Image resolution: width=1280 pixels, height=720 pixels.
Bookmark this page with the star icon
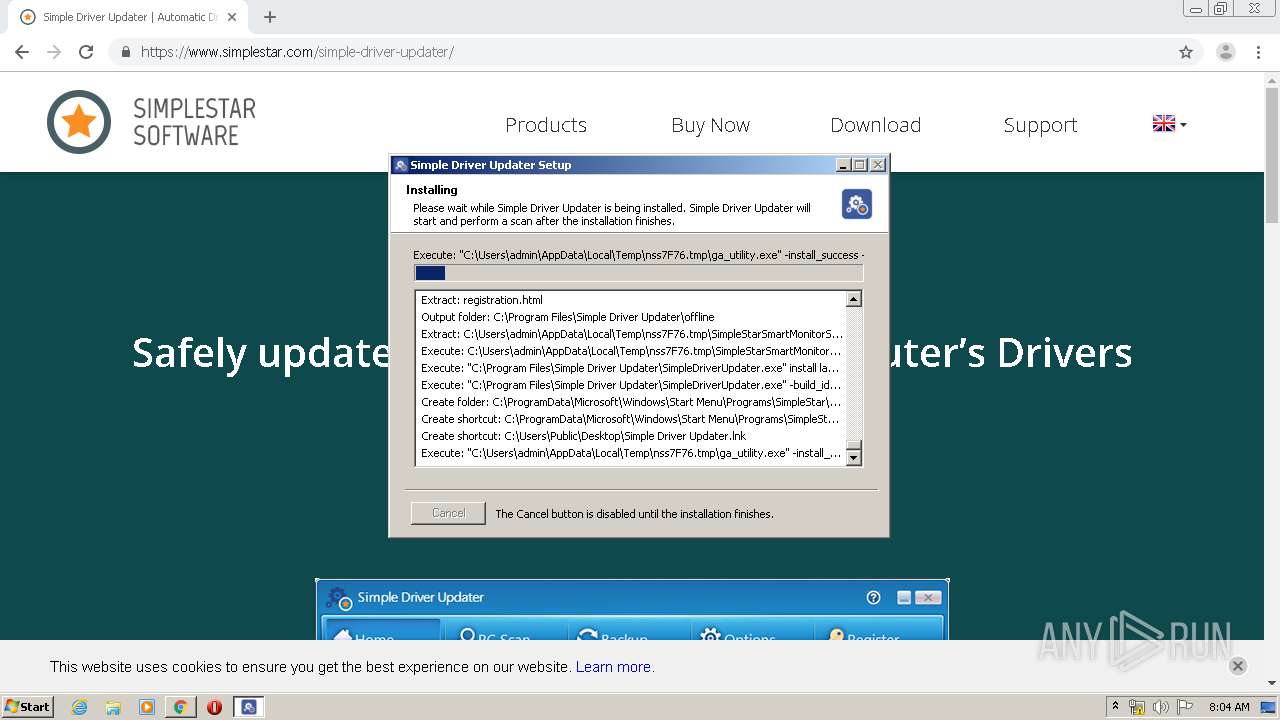(x=1186, y=52)
